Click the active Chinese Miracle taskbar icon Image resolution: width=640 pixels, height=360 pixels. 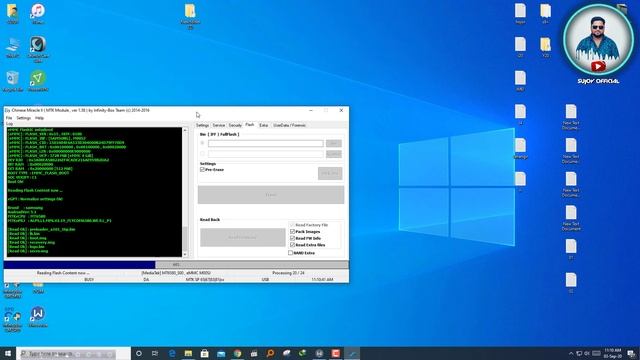(352, 353)
